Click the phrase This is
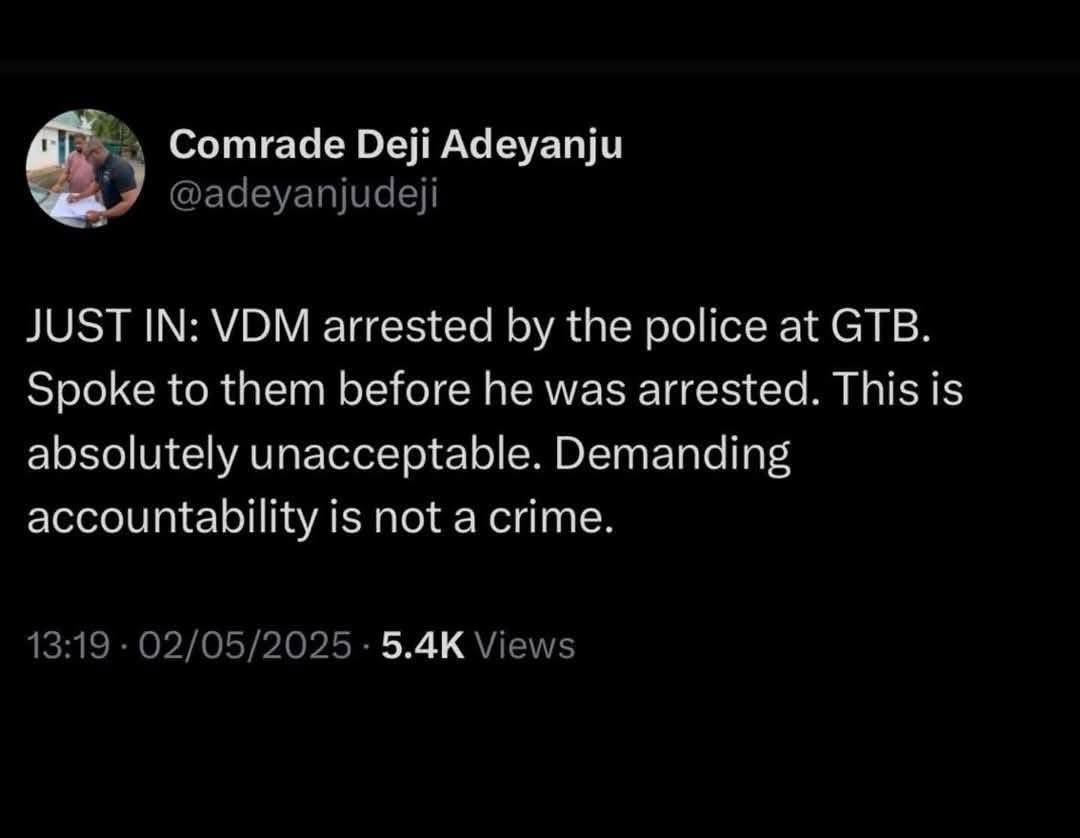 (897, 390)
